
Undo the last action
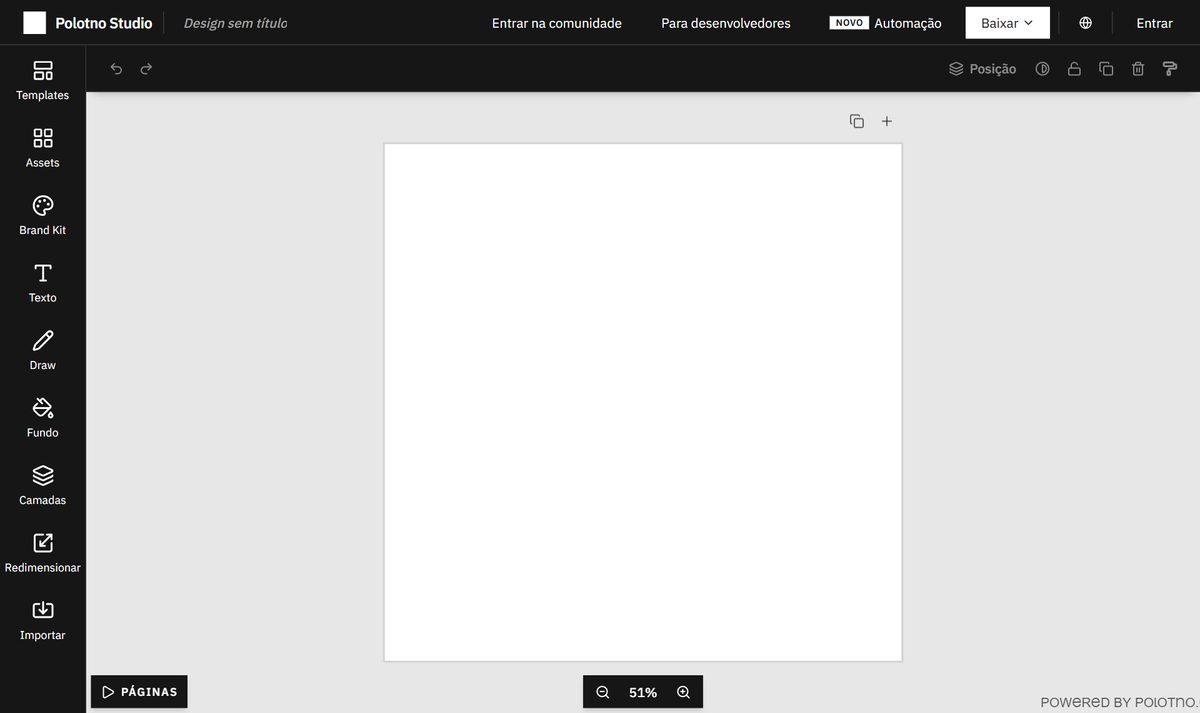click(116, 69)
